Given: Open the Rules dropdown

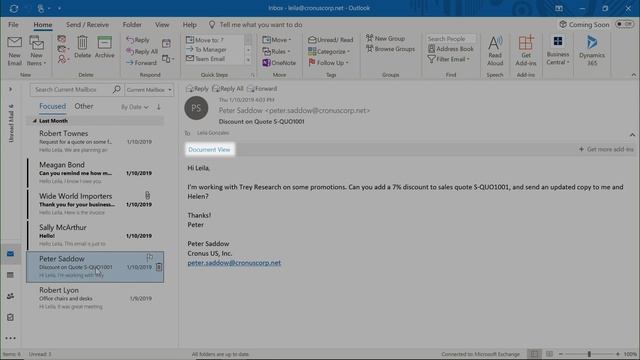Looking at the screenshot, I should 276,51.
